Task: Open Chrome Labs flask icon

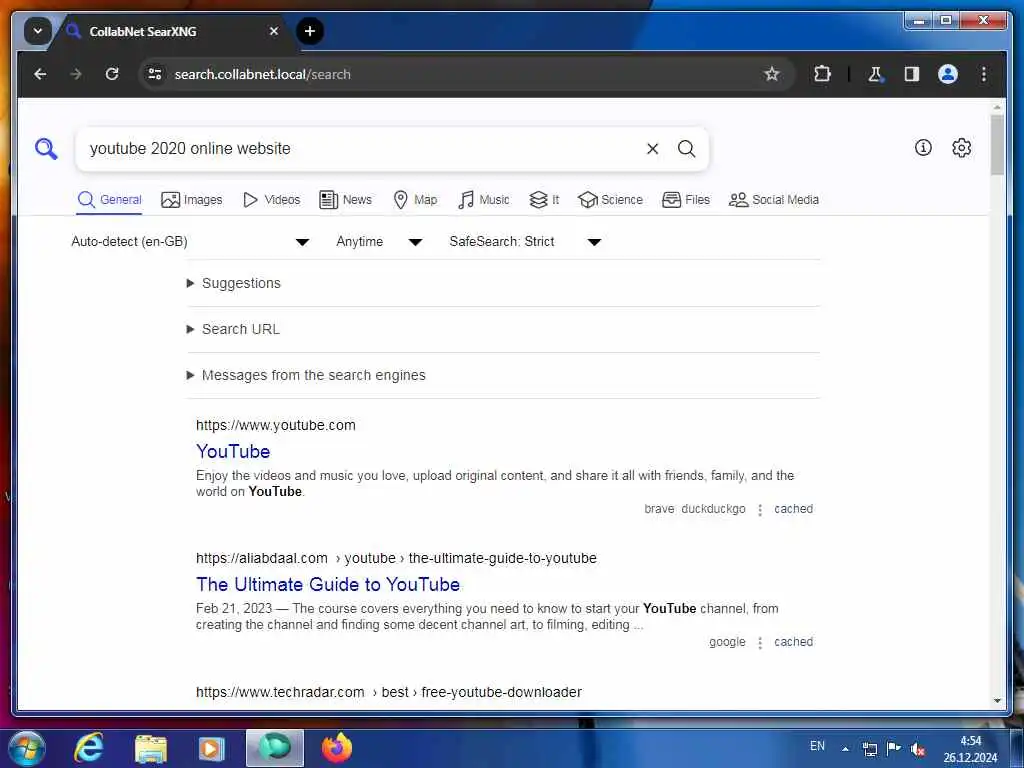Action: pos(875,74)
